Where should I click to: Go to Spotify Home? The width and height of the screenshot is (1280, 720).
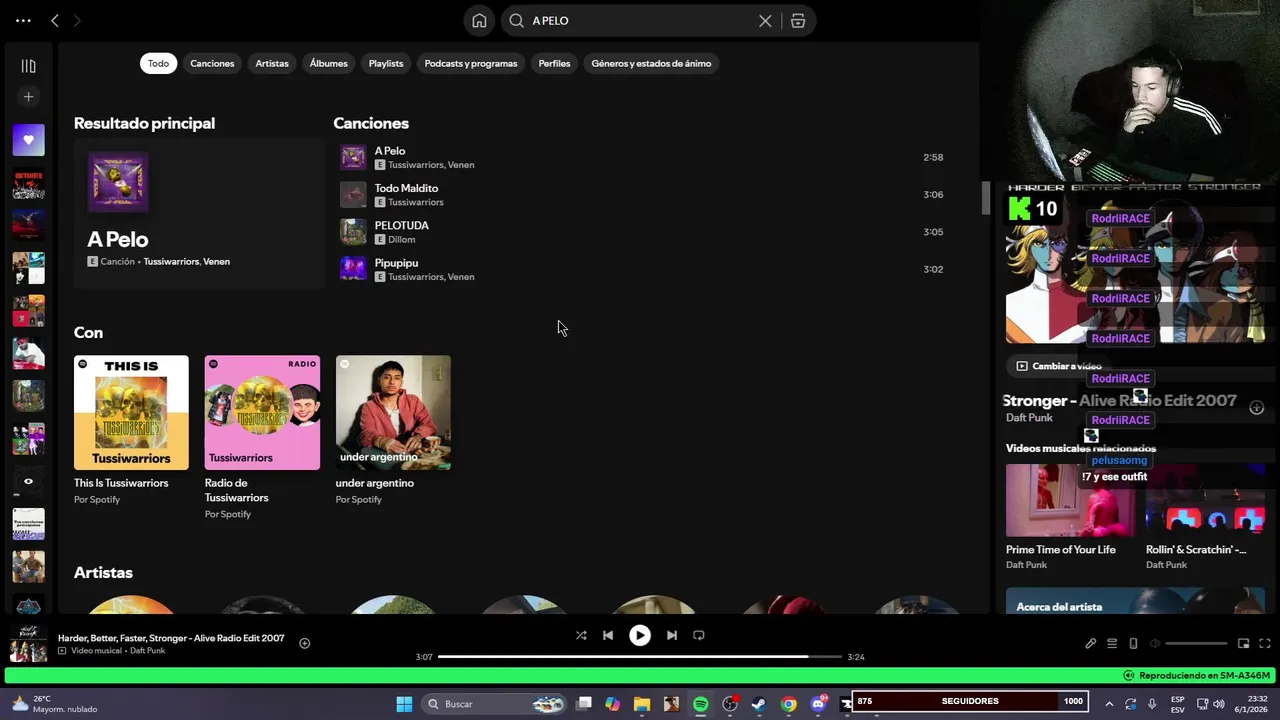click(x=479, y=21)
